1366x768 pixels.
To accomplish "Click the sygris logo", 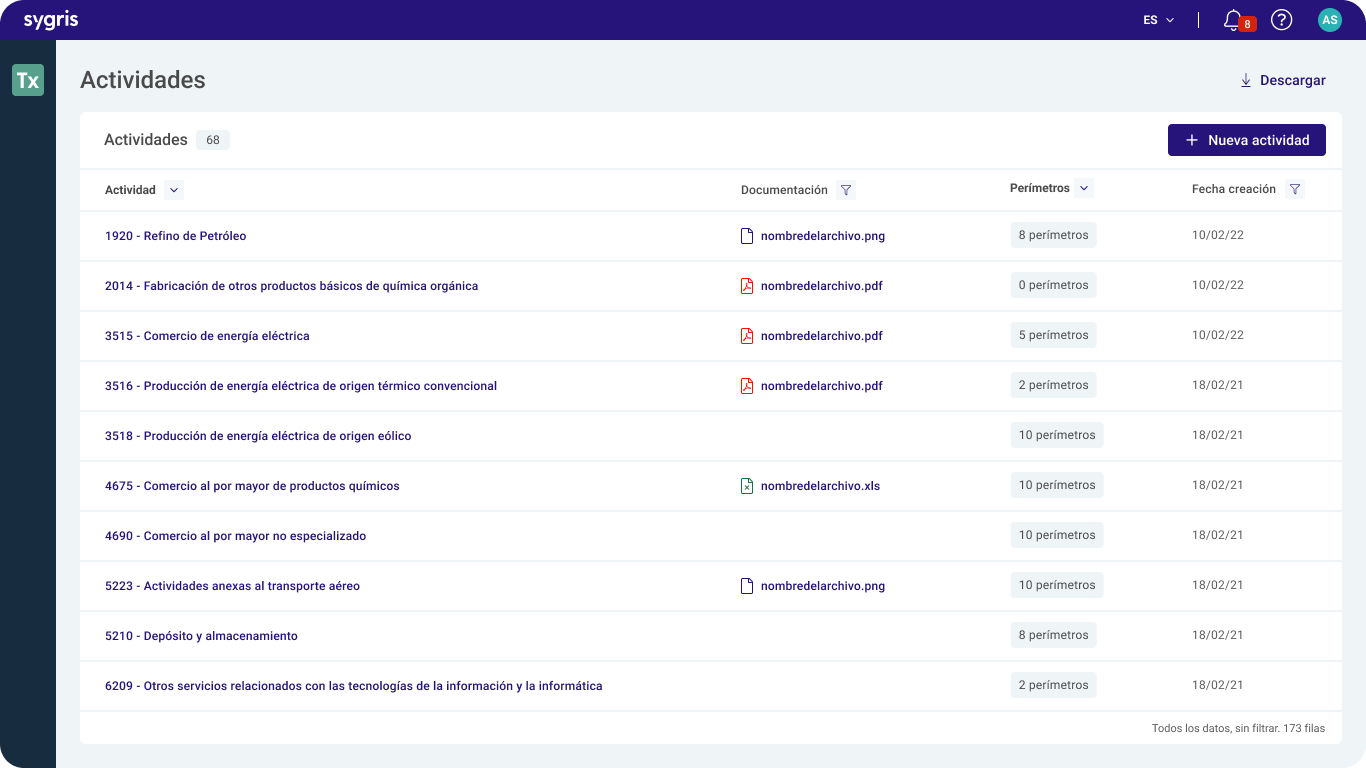I will [x=51, y=20].
